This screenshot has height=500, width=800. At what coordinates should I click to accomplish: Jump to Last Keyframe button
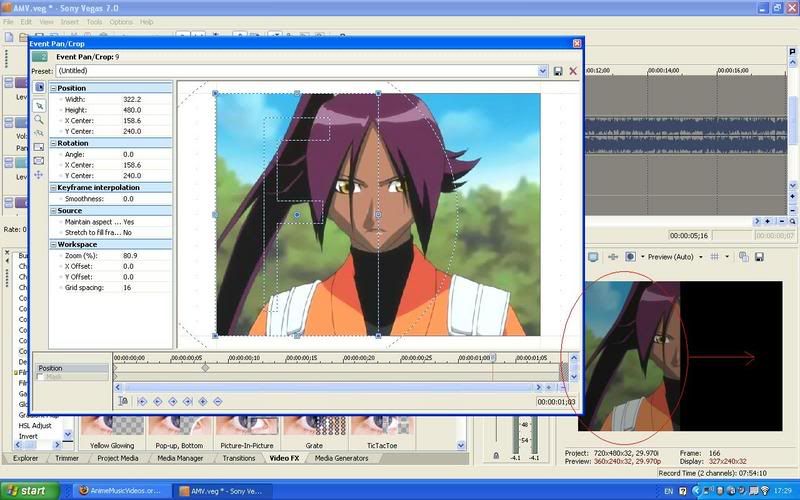(187, 402)
